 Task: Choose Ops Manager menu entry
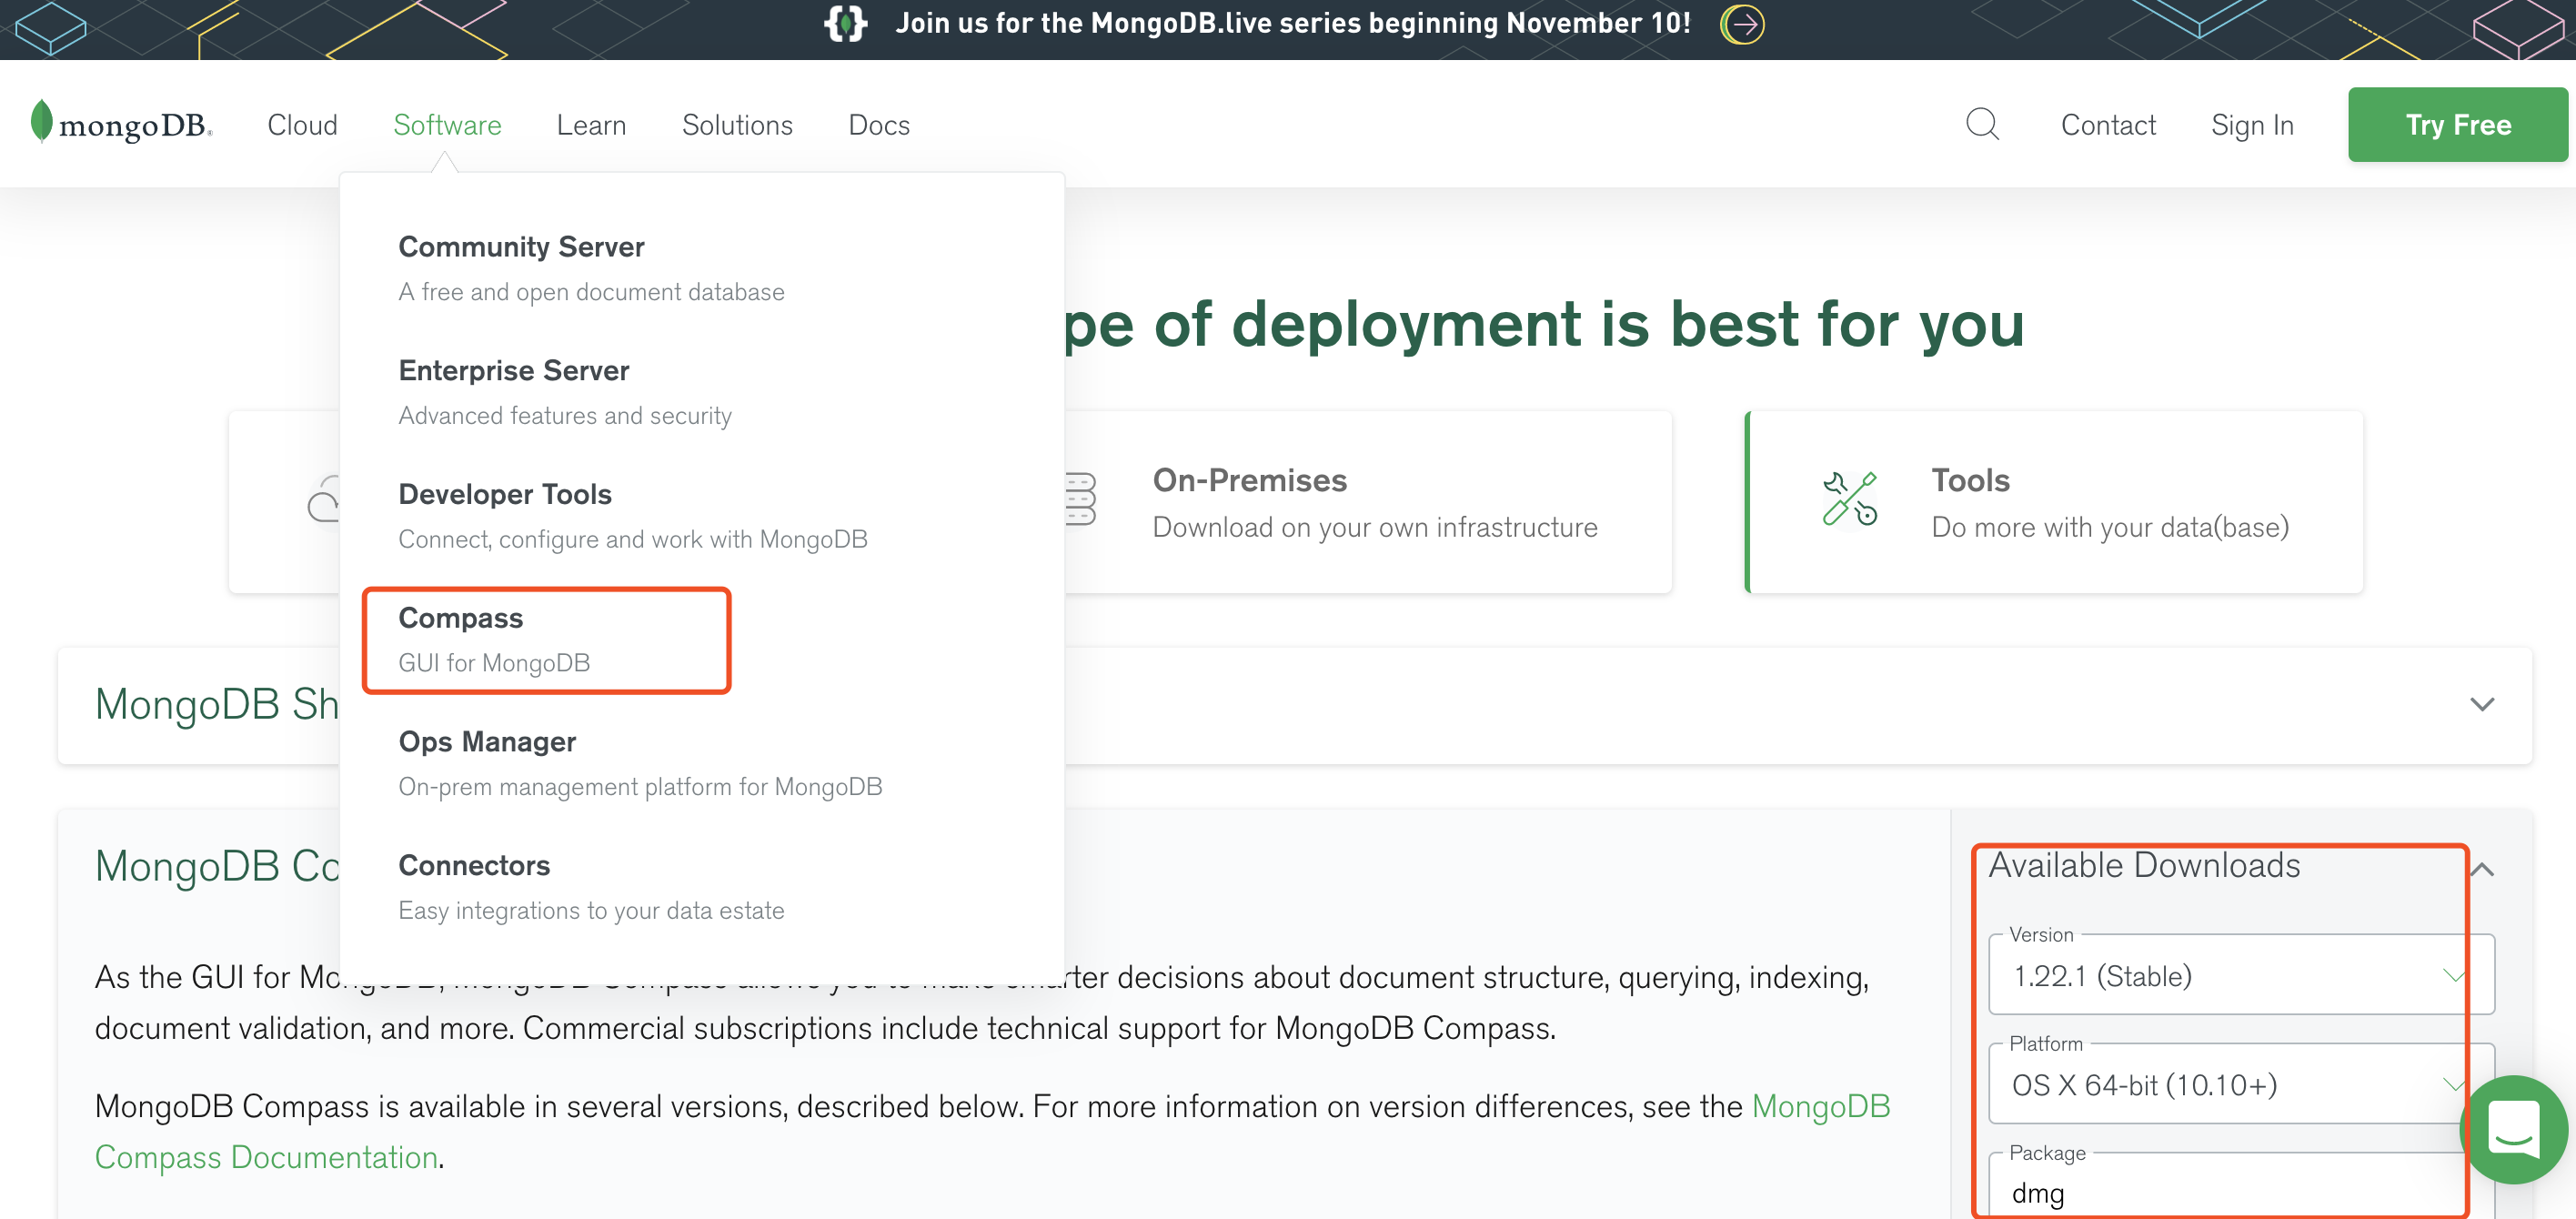[640, 763]
